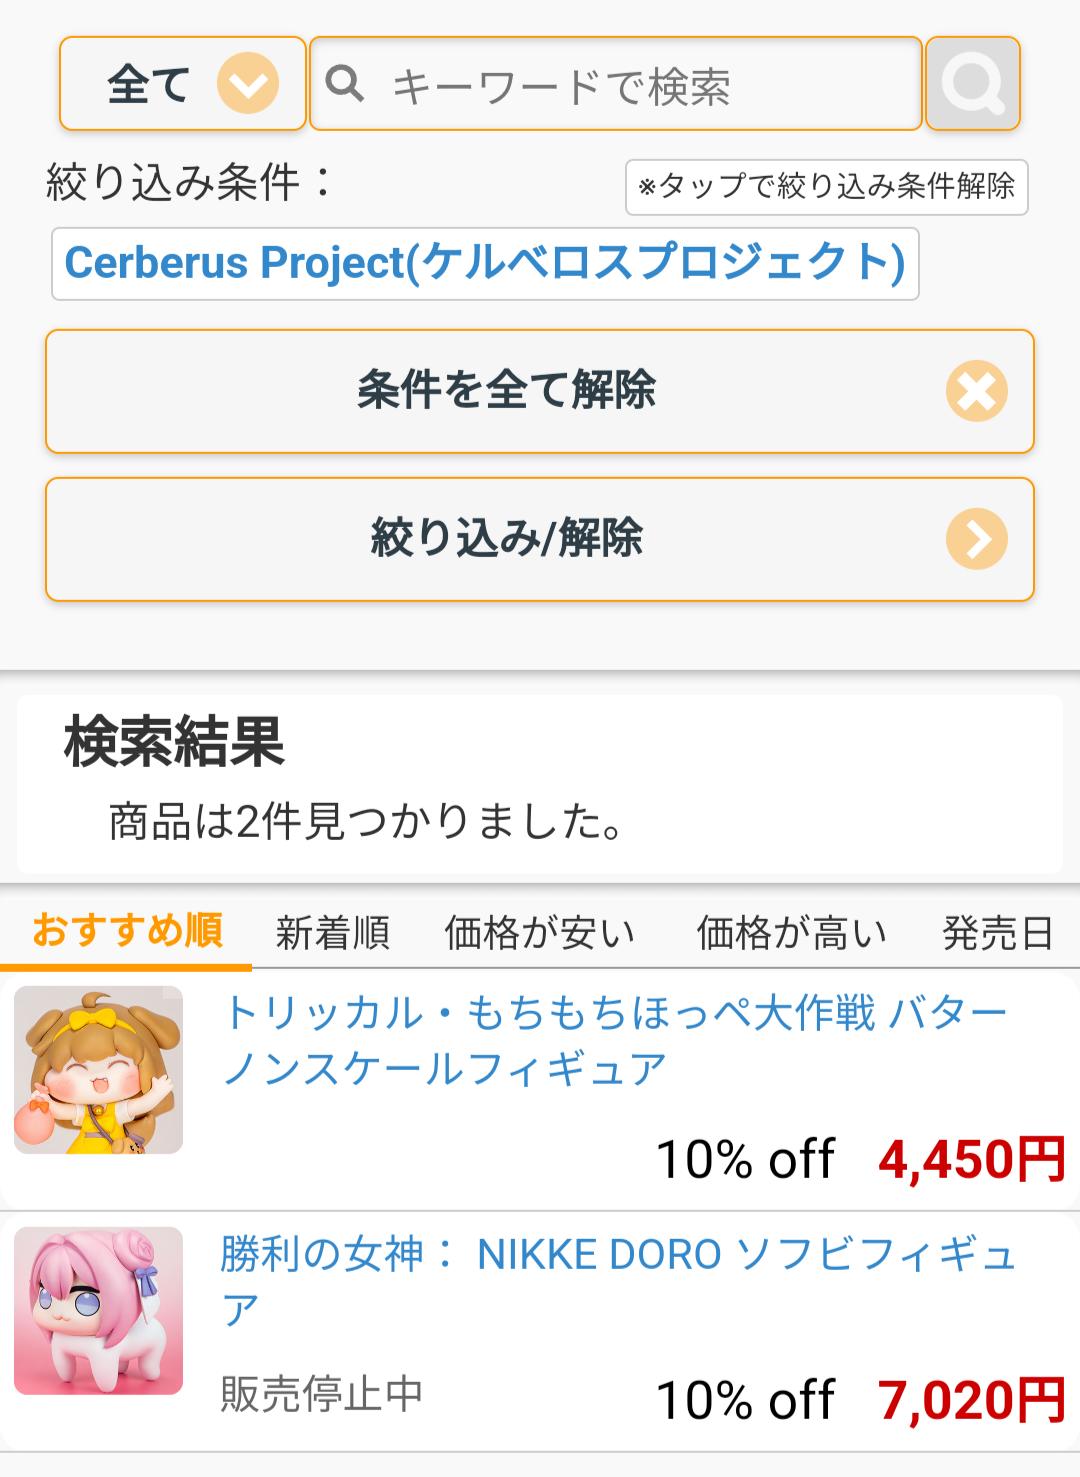The height and width of the screenshot is (1477, 1080).
Task: Click the 4,450円 price of バター figure
Action: point(971,1160)
